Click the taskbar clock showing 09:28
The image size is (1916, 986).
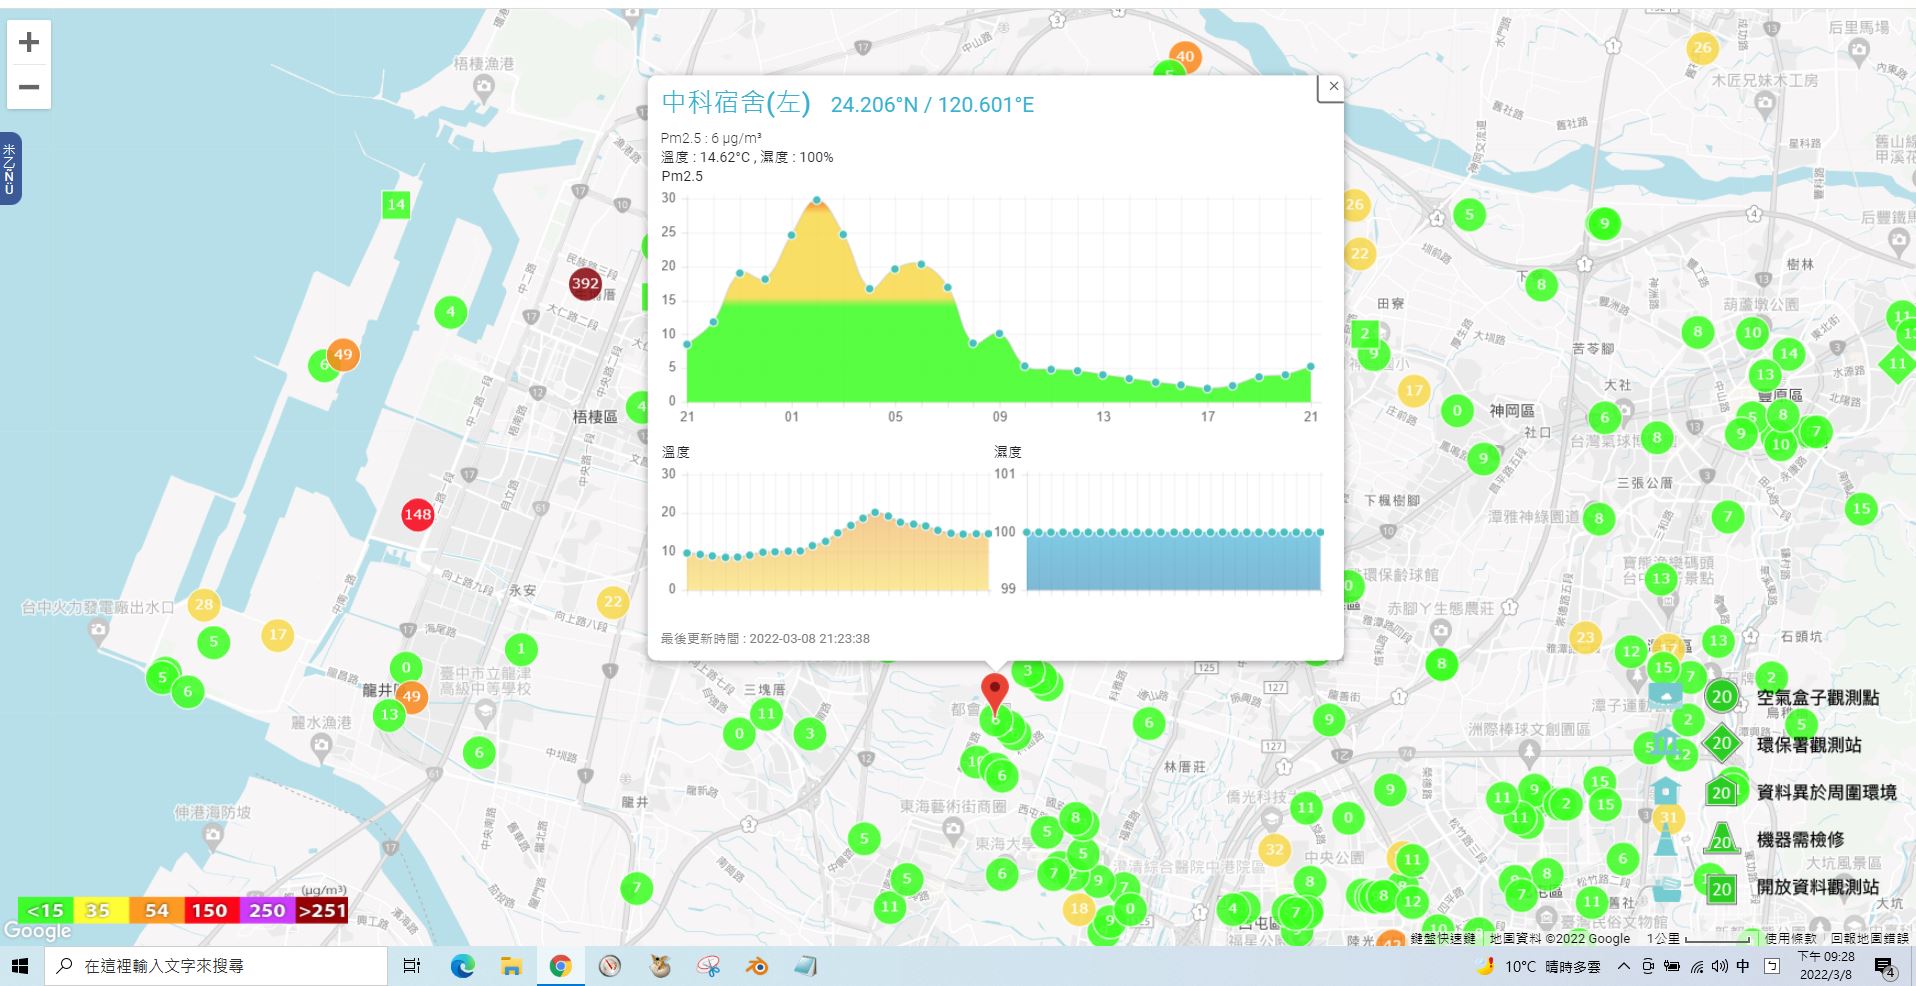pos(1825,966)
